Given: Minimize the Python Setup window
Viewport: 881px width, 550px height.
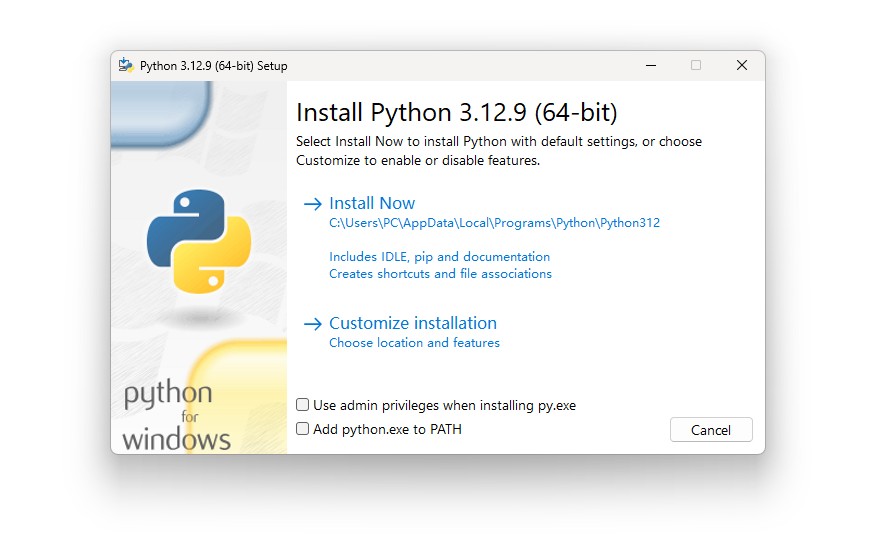Looking at the screenshot, I should 651,66.
